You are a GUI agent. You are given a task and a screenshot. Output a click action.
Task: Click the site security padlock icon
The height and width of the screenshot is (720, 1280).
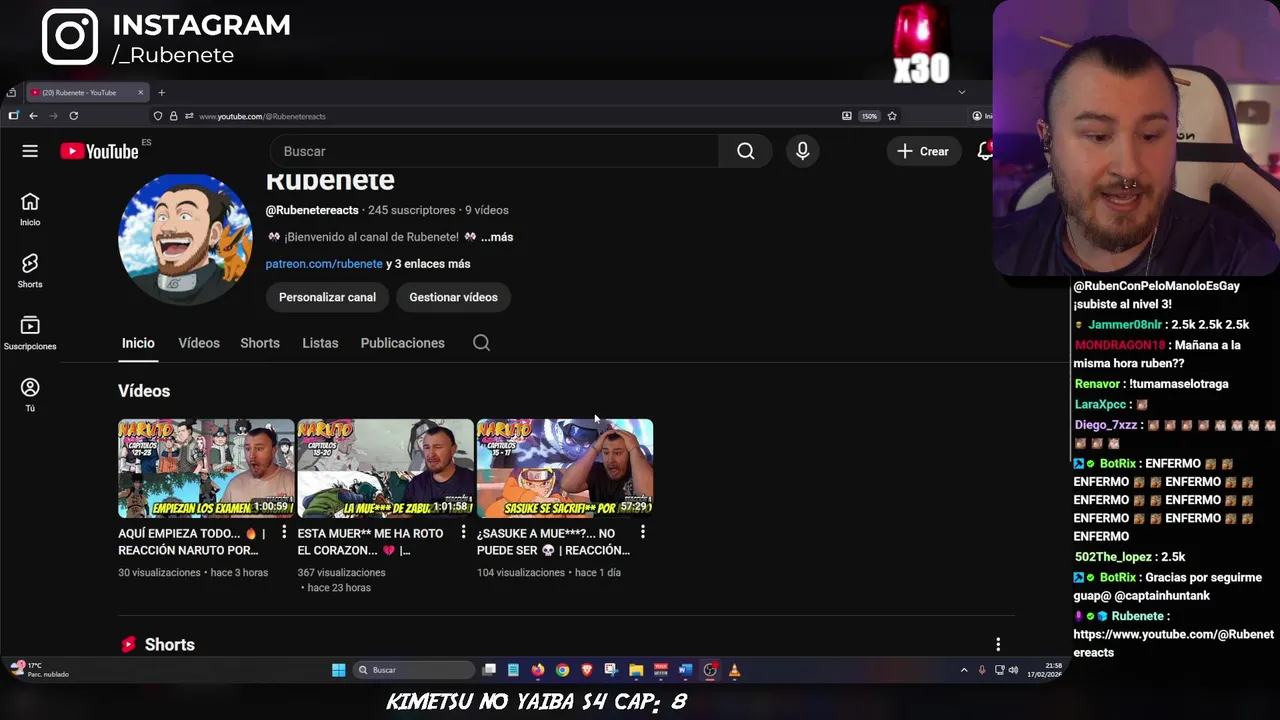[x=173, y=116]
